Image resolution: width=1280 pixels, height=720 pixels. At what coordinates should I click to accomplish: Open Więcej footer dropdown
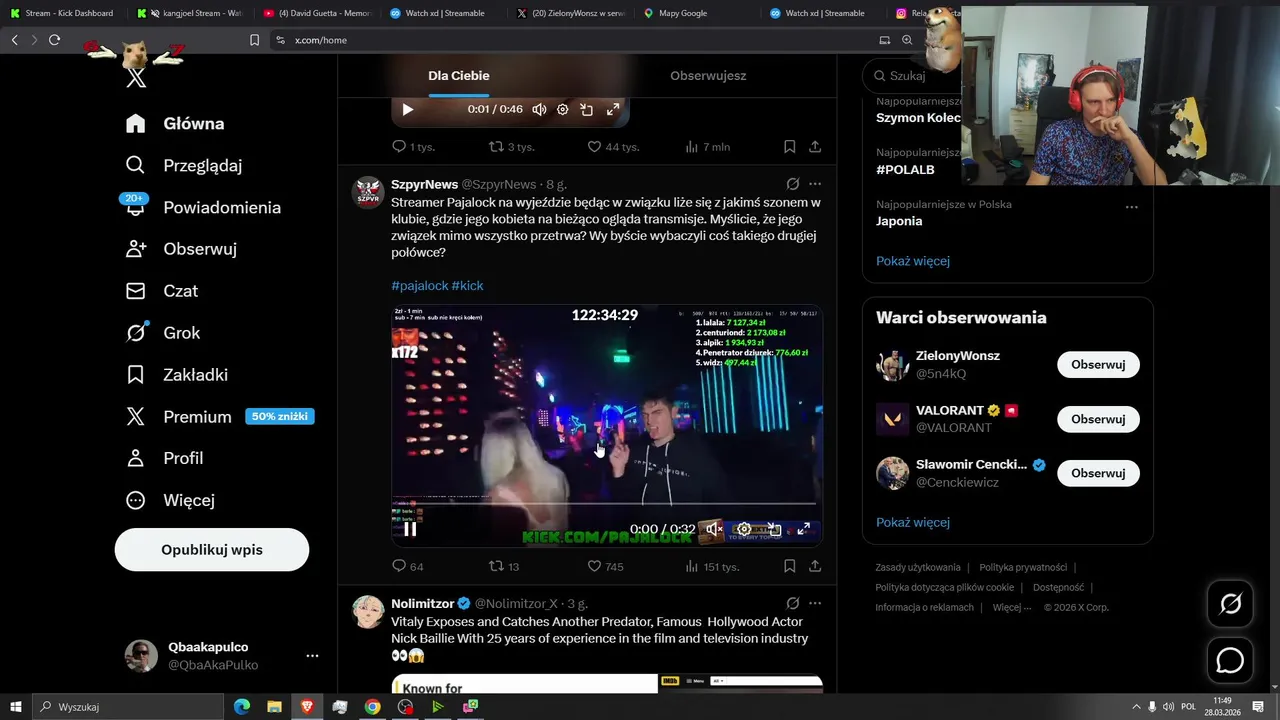point(1012,607)
